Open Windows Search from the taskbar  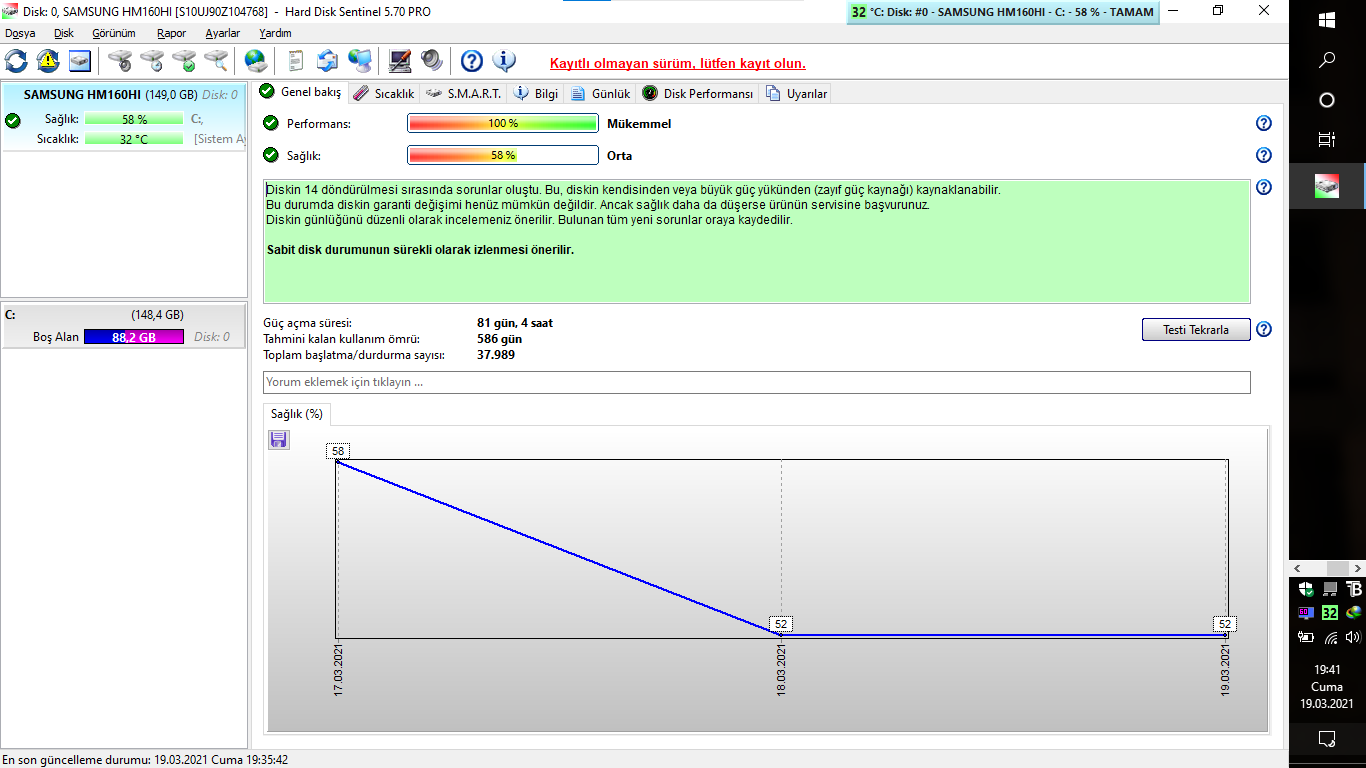click(1327, 60)
